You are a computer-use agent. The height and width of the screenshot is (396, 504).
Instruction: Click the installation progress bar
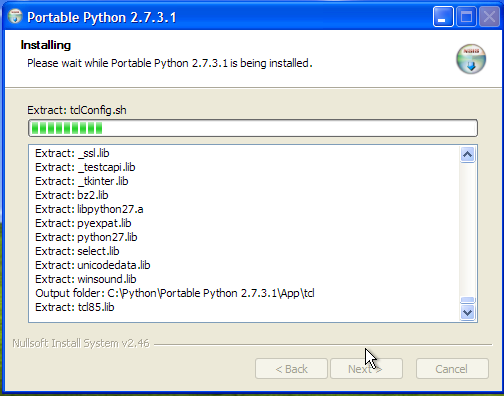253,128
